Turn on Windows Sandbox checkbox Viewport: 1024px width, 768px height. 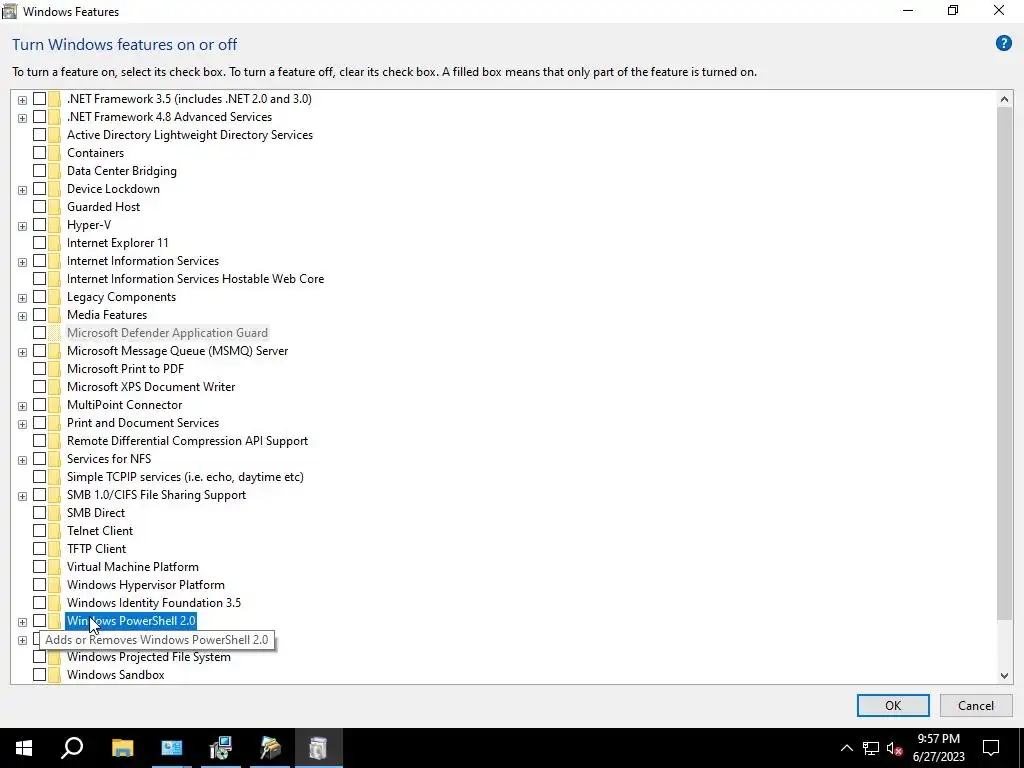coord(39,675)
